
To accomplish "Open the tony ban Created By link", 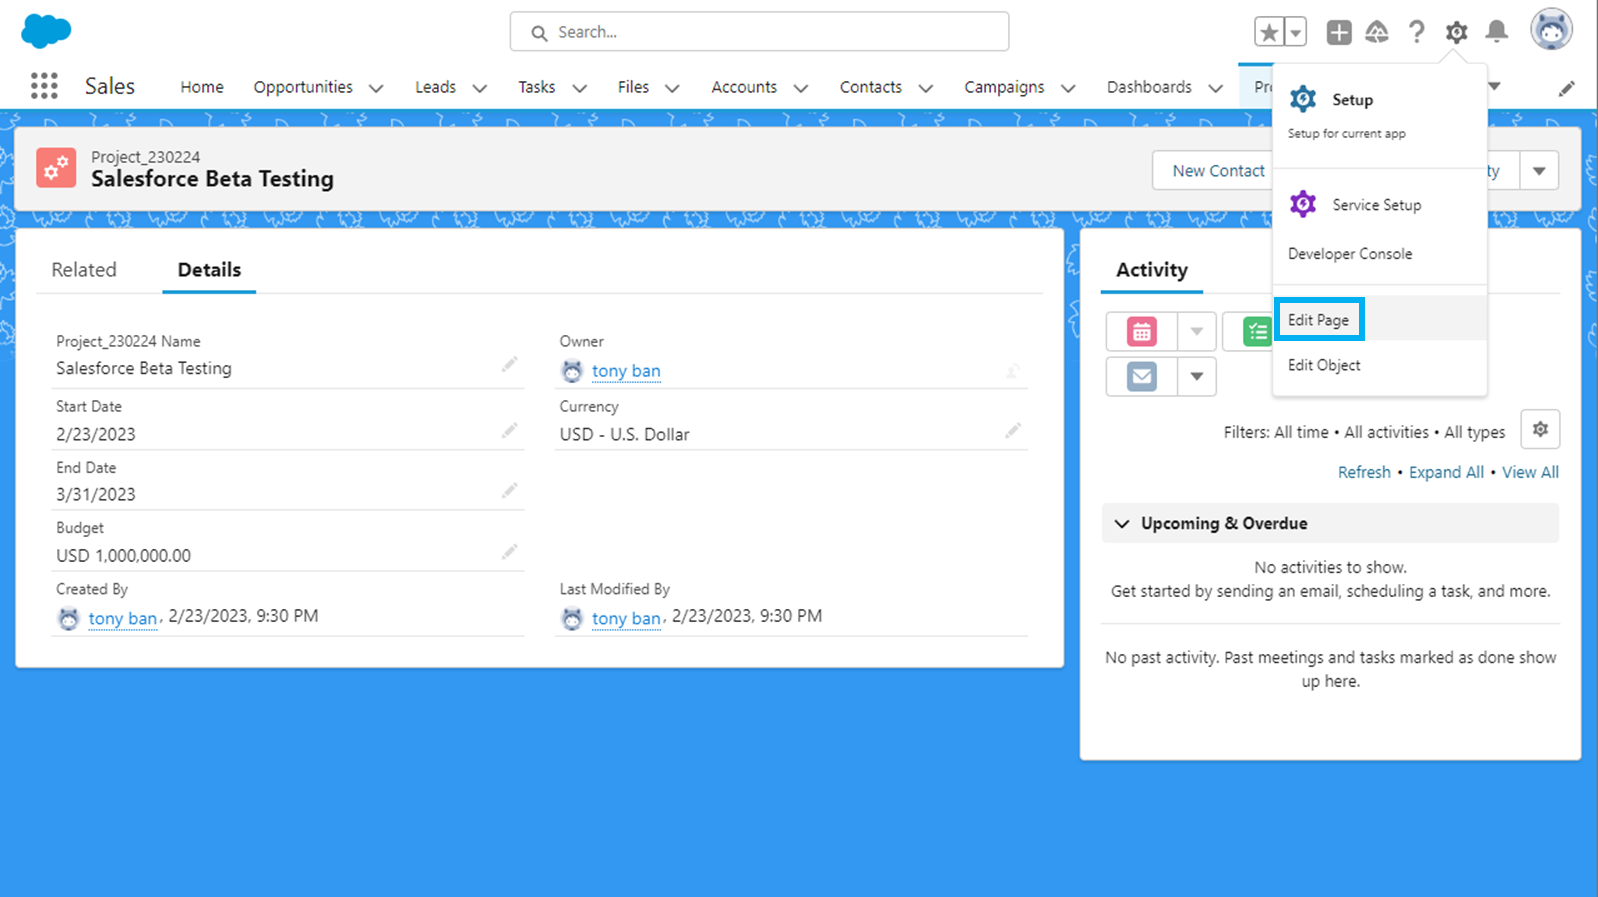I will click(123, 618).
